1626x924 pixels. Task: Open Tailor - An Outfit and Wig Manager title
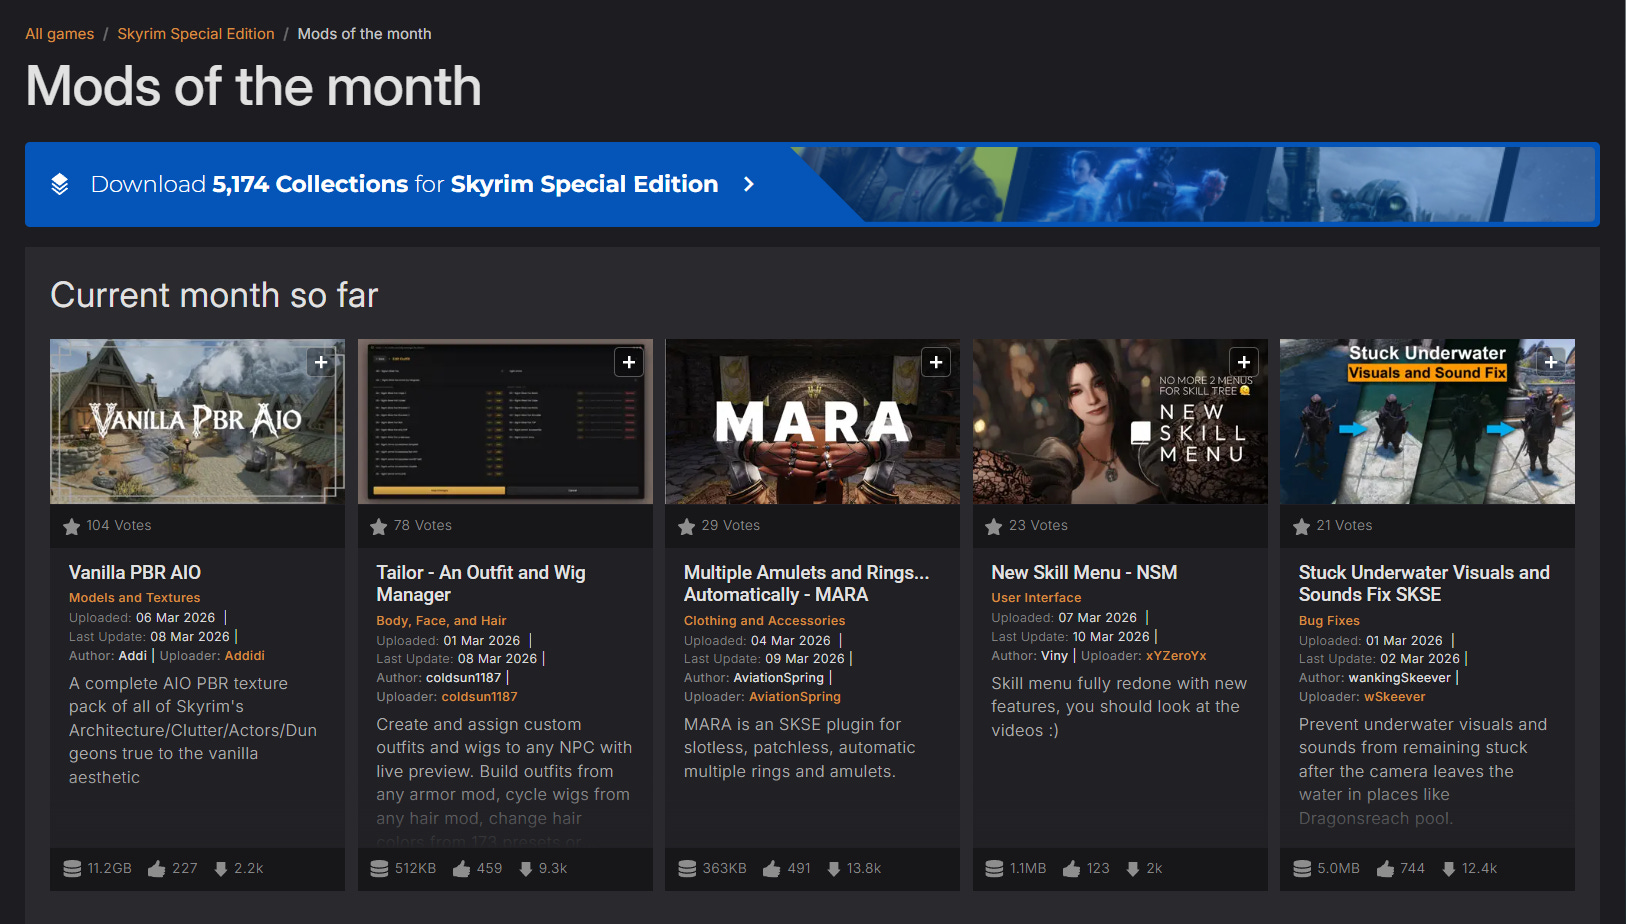(x=481, y=584)
